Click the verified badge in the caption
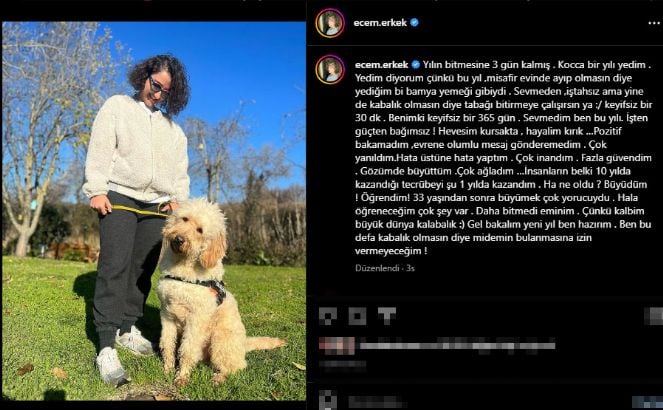This screenshot has width=663, height=410. coord(415,65)
